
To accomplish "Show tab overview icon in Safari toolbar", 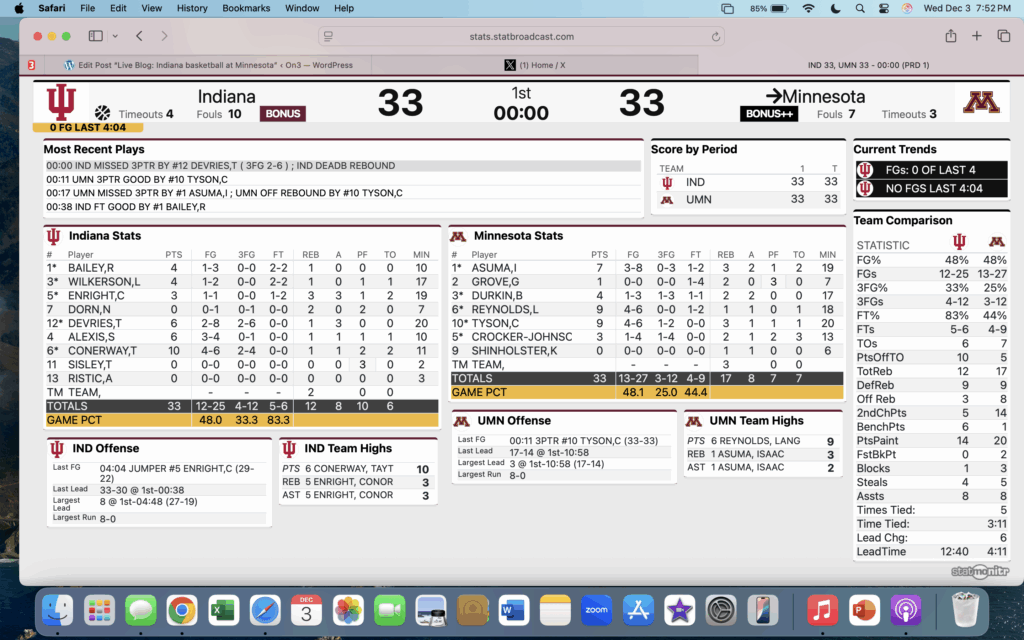I will pyautogui.click(x=1003, y=36).
